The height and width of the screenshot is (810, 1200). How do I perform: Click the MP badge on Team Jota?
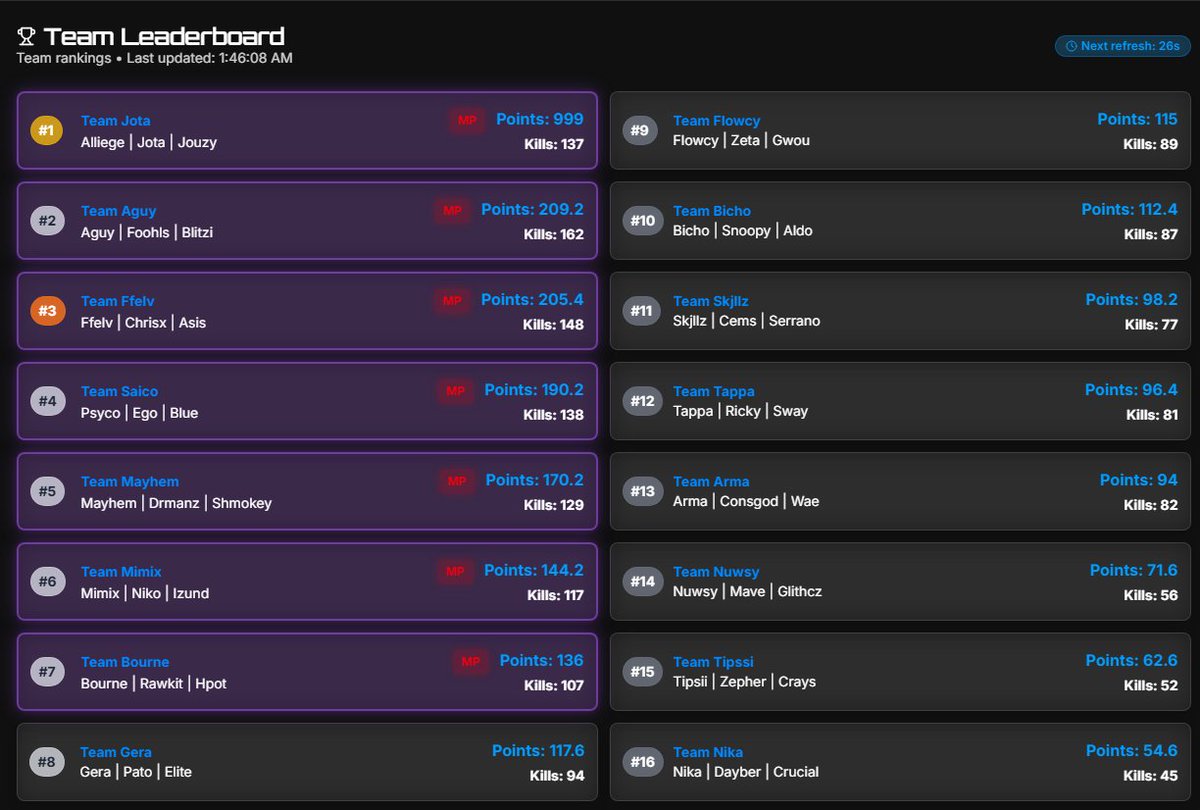pyautogui.click(x=467, y=120)
